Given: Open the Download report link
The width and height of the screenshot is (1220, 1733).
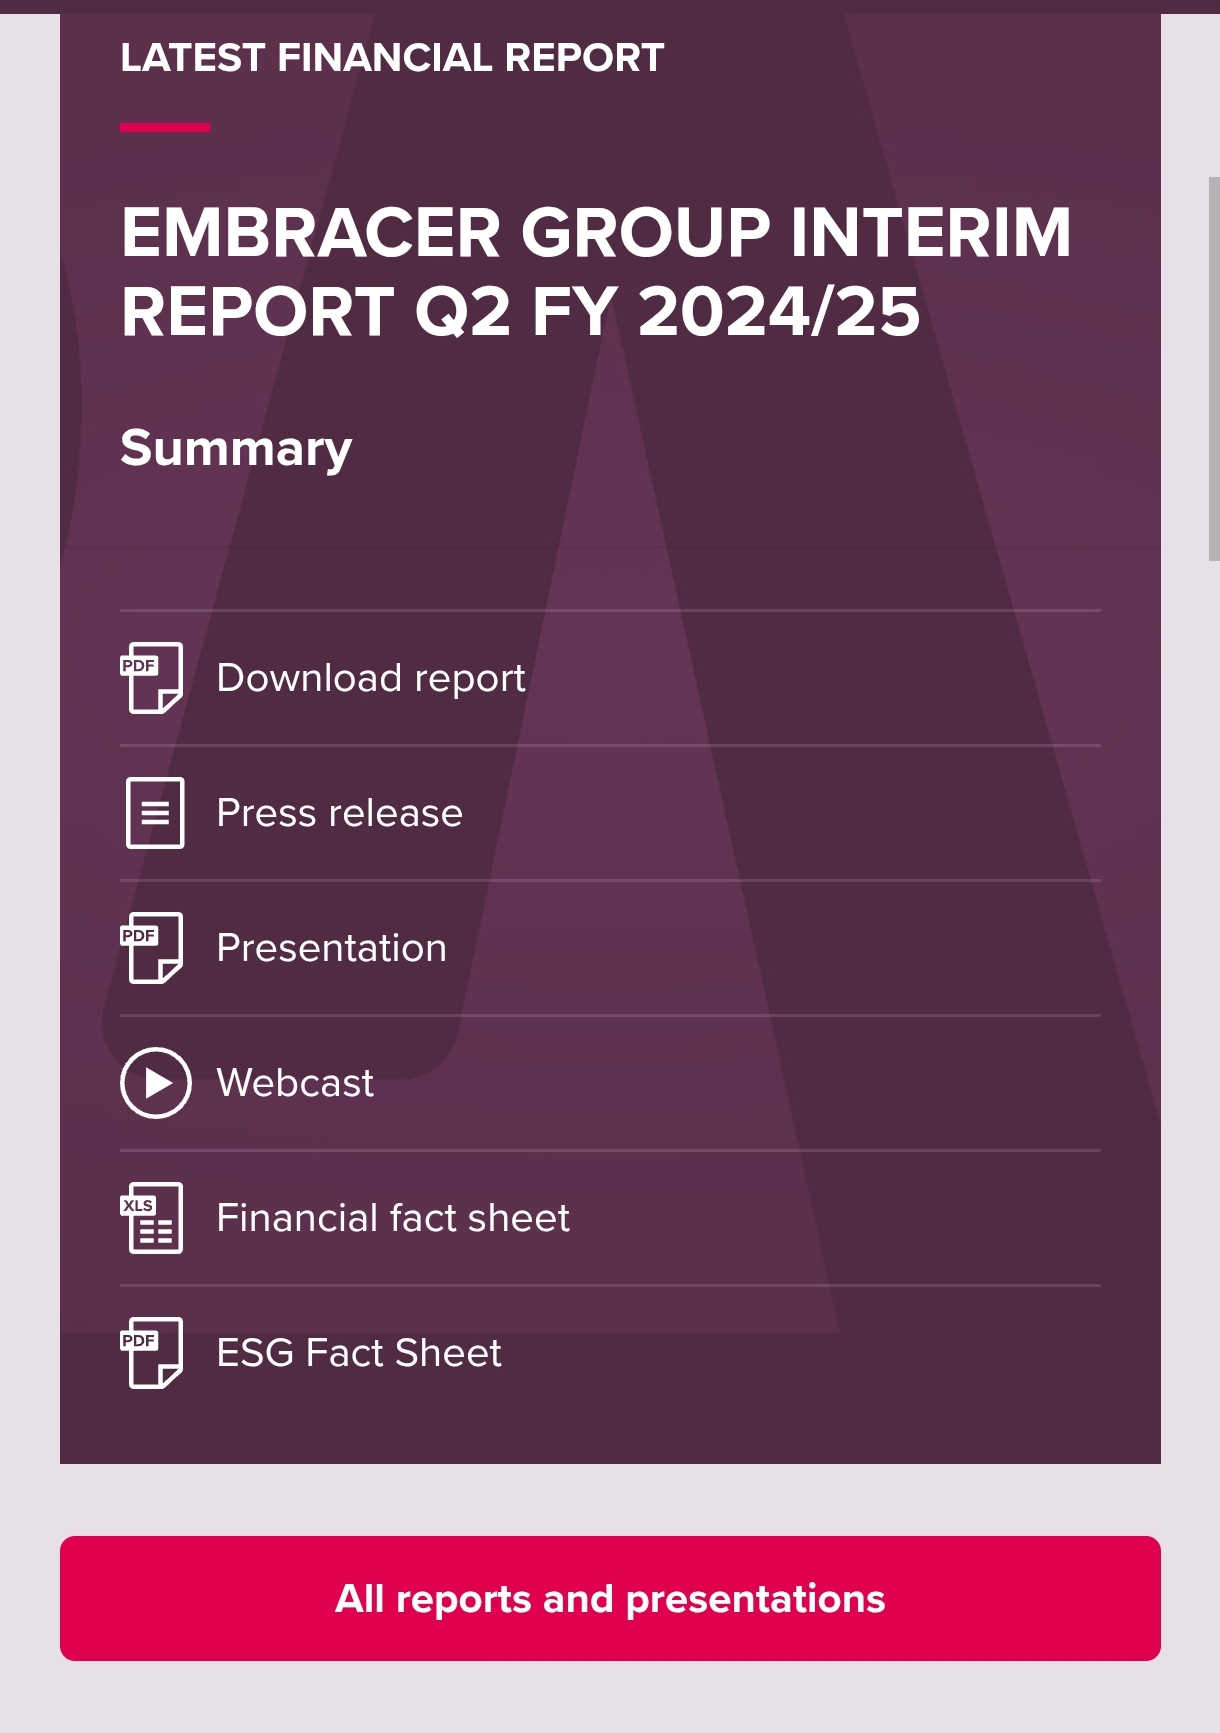Looking at the screenshot, I should (x=371, y=678).
